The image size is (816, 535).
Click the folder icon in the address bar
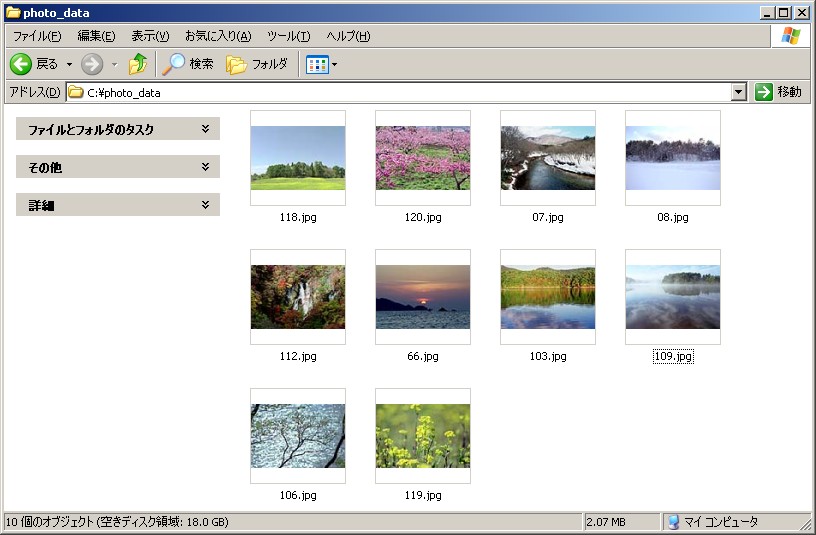pyautogui.click(x=76, y=92)
